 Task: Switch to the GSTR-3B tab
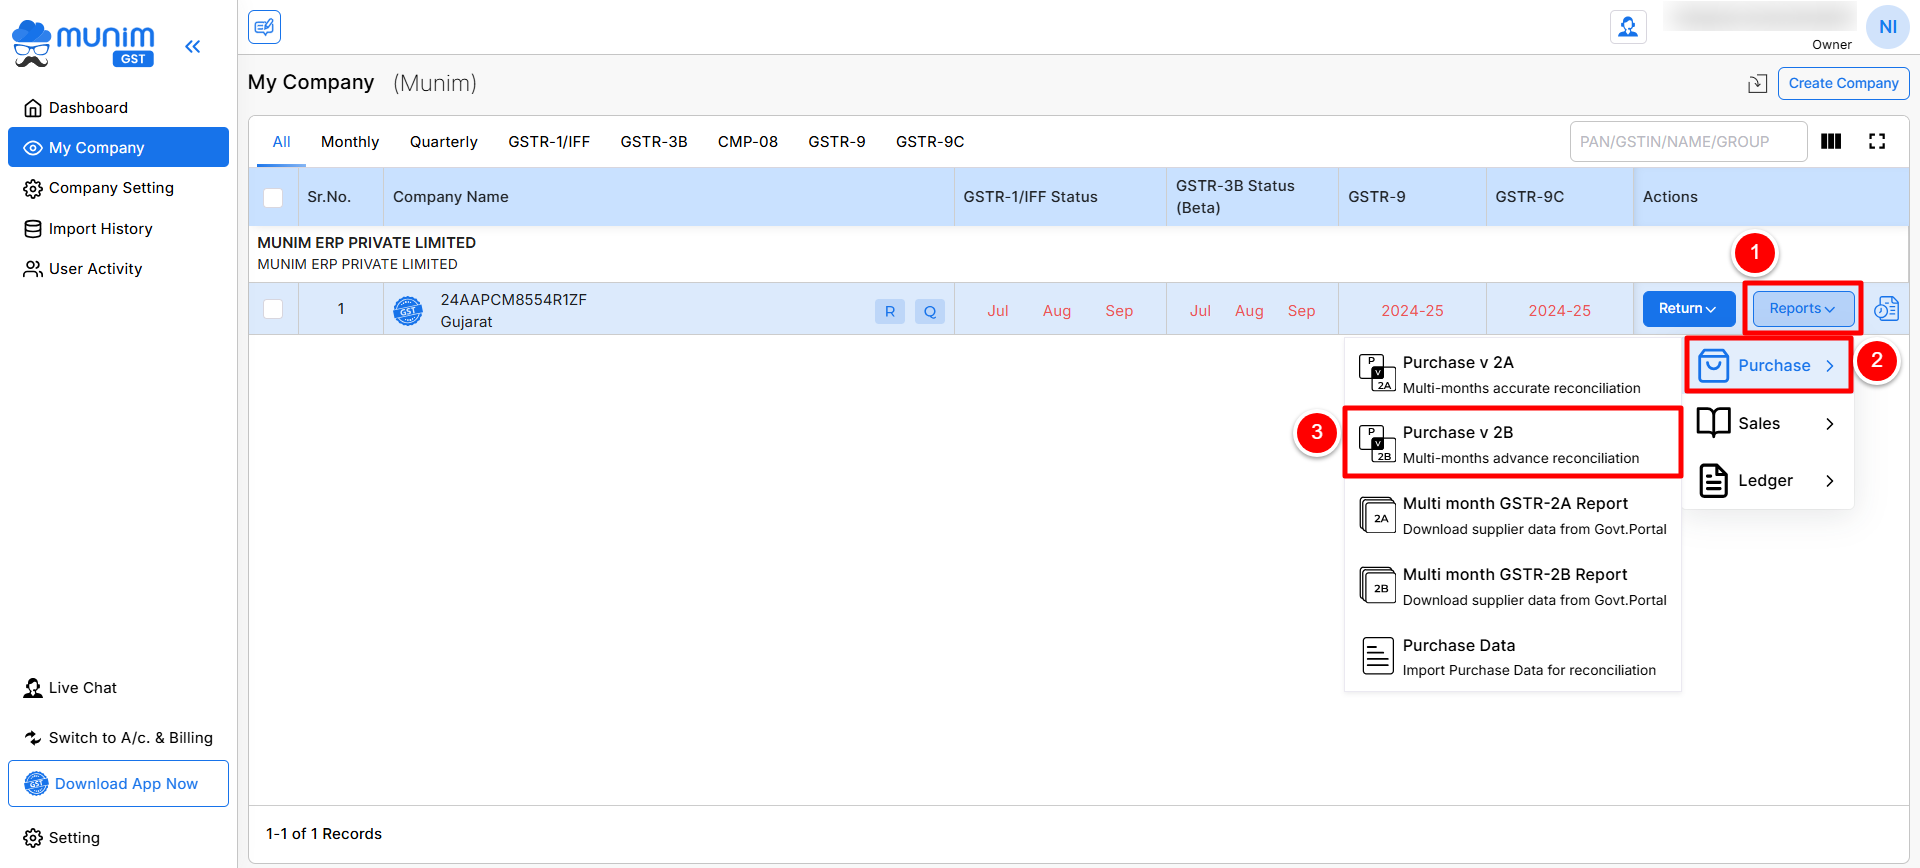pos(654,142)
